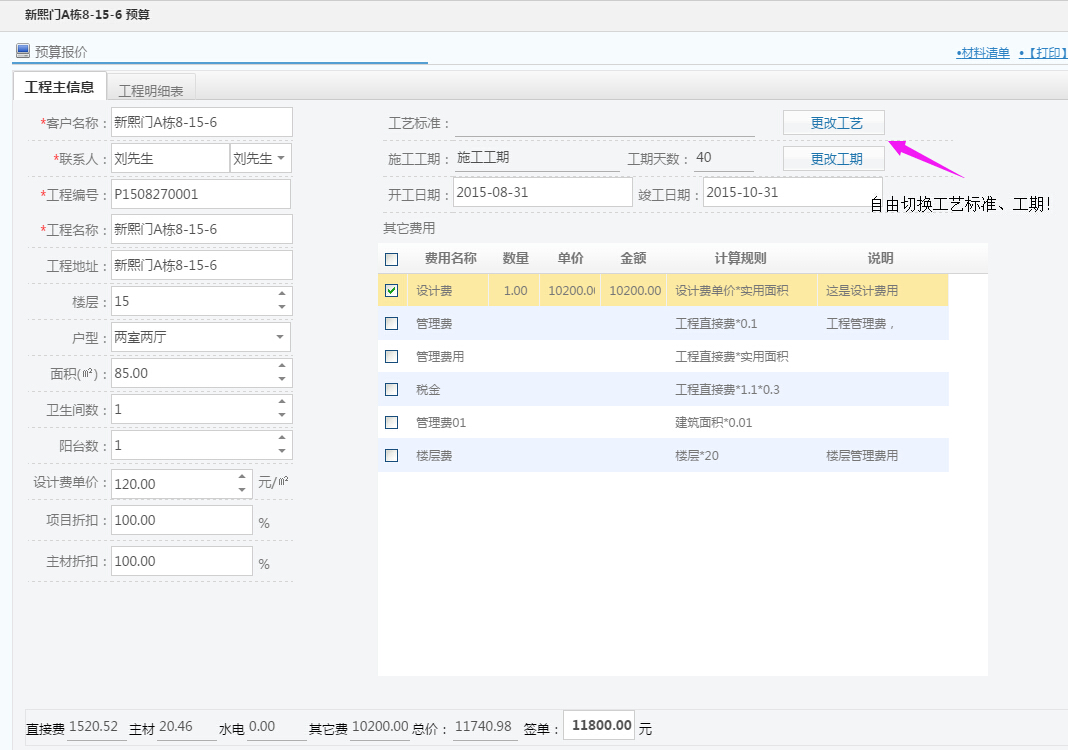This screenshot has width=1068, height=750.
Task: Increase 卫生间数 using up spinner arrow
Action: pyautogui.click(x=282, y=403)
